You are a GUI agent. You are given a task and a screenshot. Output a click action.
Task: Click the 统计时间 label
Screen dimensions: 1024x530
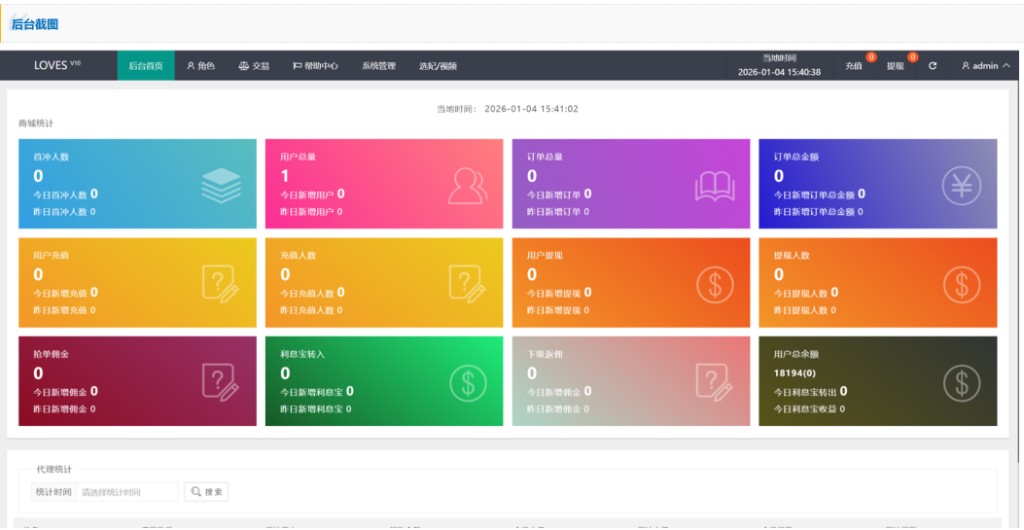point(54,491)
